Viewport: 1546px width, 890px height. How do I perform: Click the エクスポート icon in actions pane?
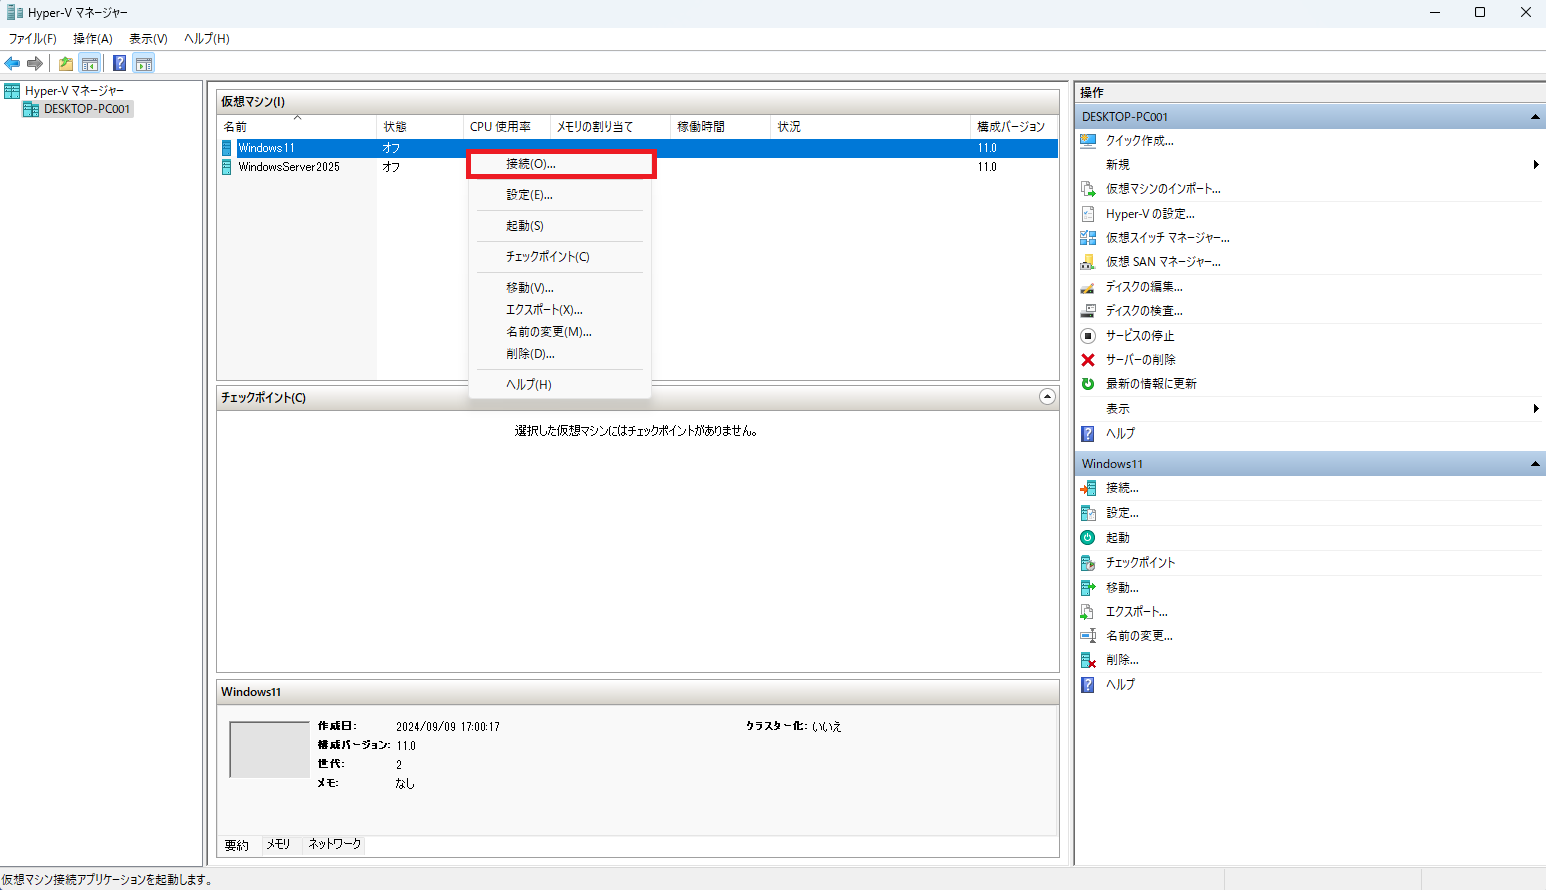[1088, 612]
